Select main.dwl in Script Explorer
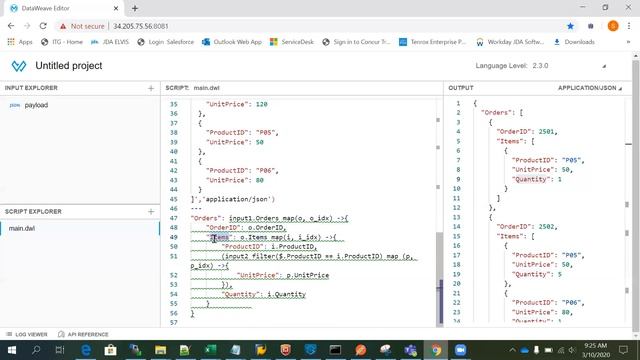This screenshot has height=360, width=640. pyautogui.click(x=22, y=228)
